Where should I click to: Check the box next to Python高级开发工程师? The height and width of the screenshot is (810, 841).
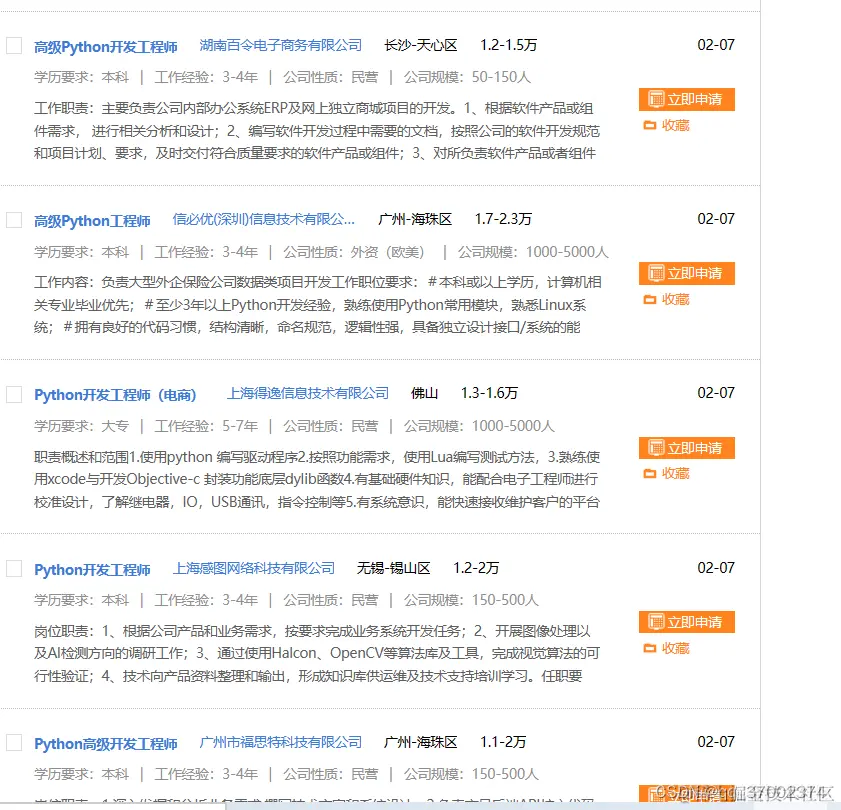click(x=14, y=743)
